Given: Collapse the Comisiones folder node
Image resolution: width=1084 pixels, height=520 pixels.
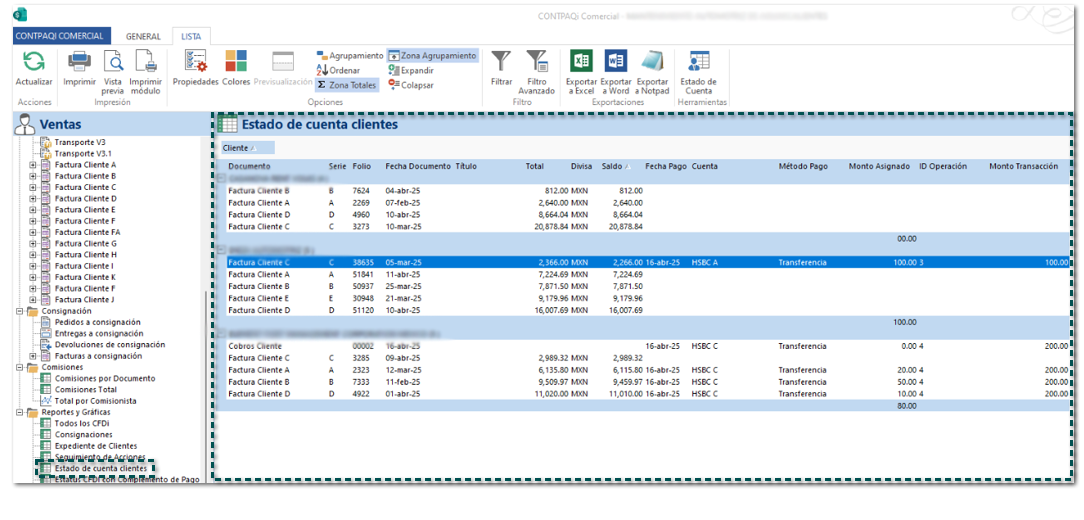Looking at the screenshot, I should point(19,367).
